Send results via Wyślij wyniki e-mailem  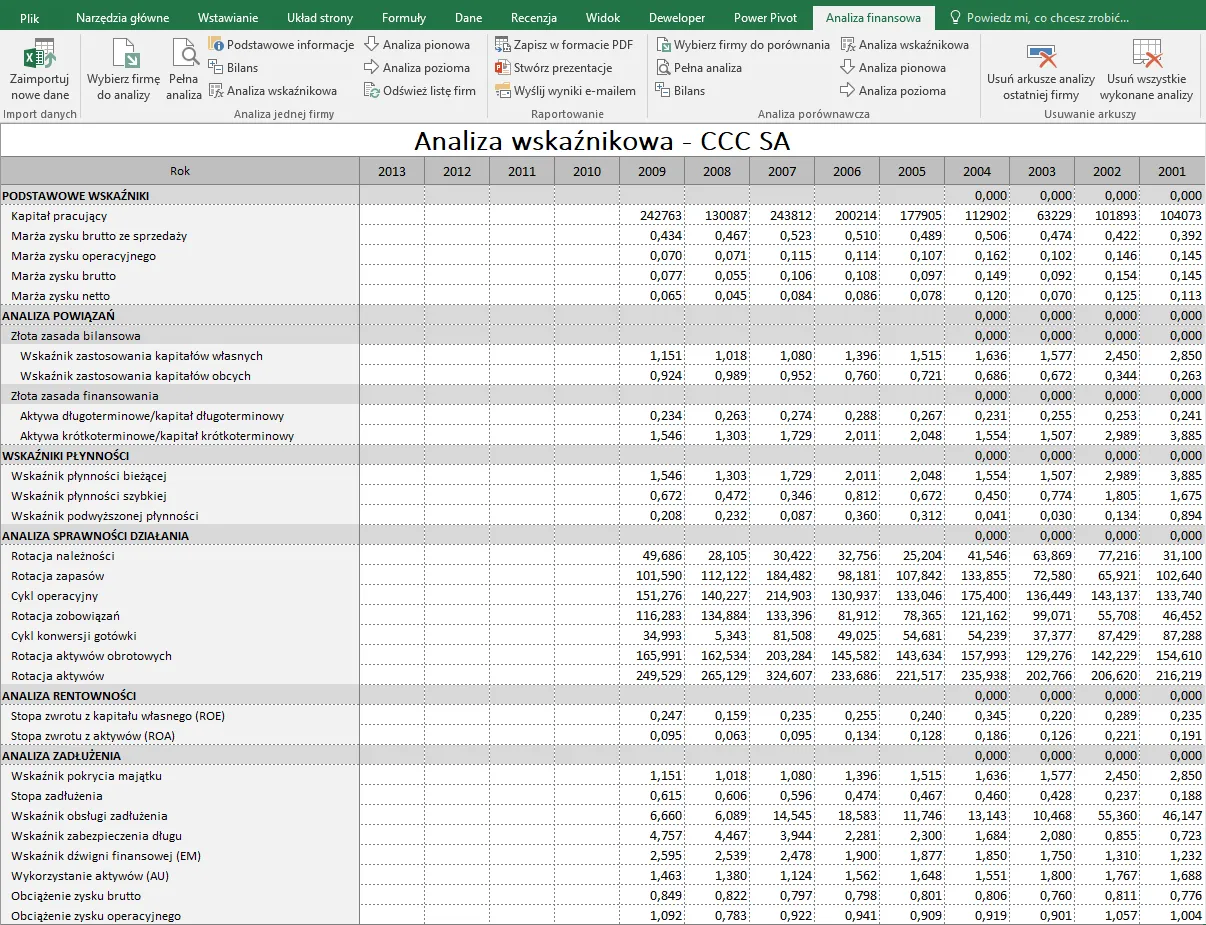501,89
